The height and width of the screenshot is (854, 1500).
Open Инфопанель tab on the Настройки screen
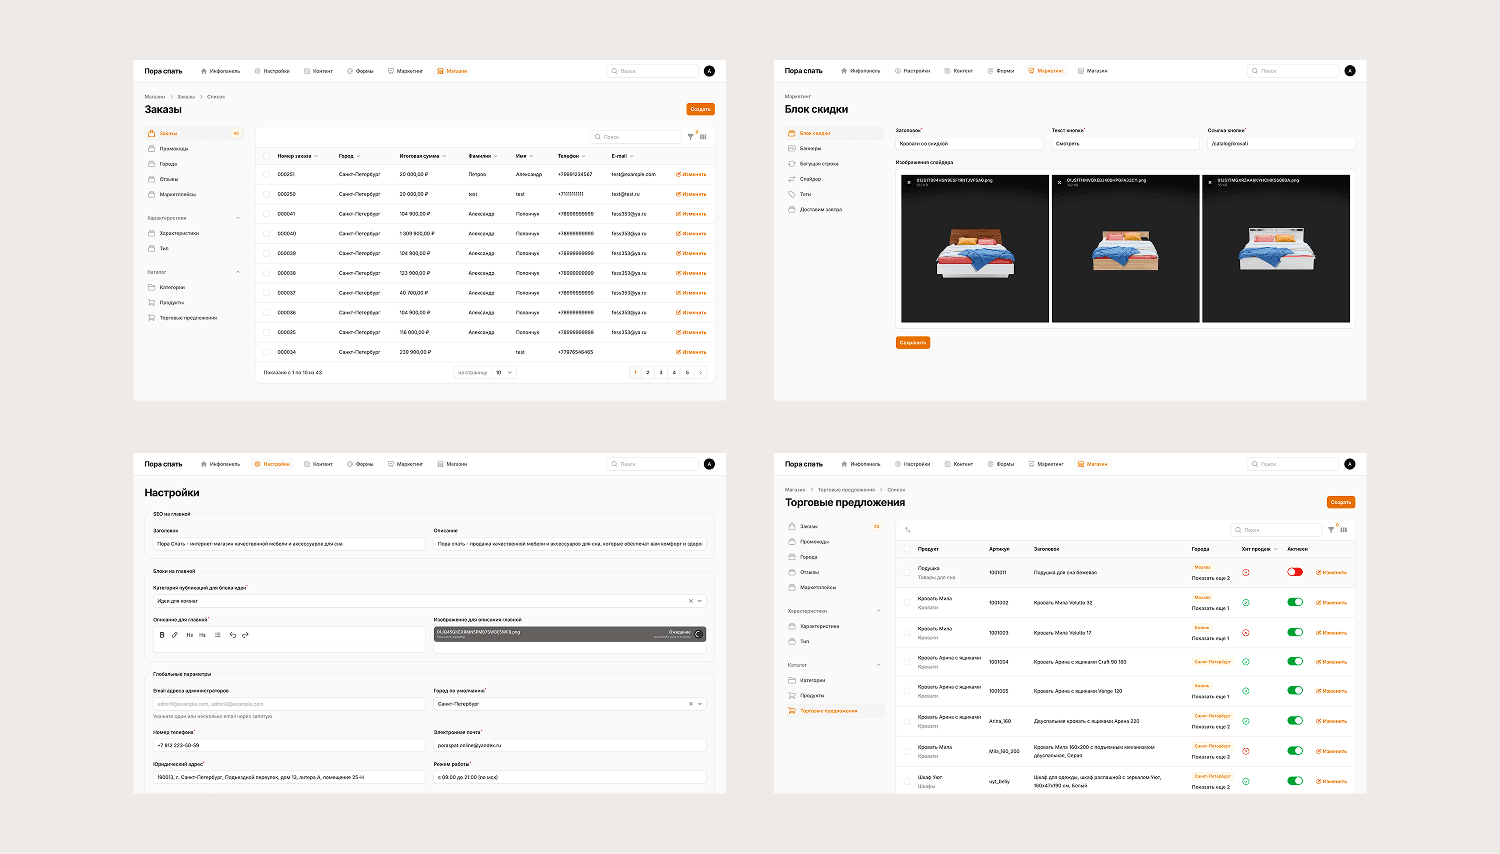click(x=220, y=464)
